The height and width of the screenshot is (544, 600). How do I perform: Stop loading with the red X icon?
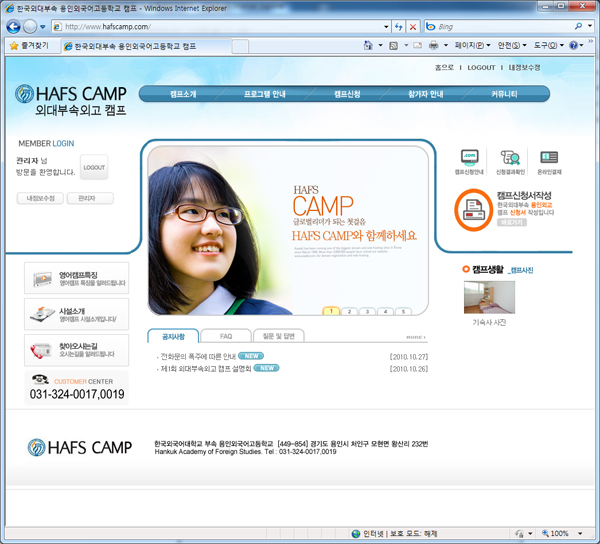[413, 27]
